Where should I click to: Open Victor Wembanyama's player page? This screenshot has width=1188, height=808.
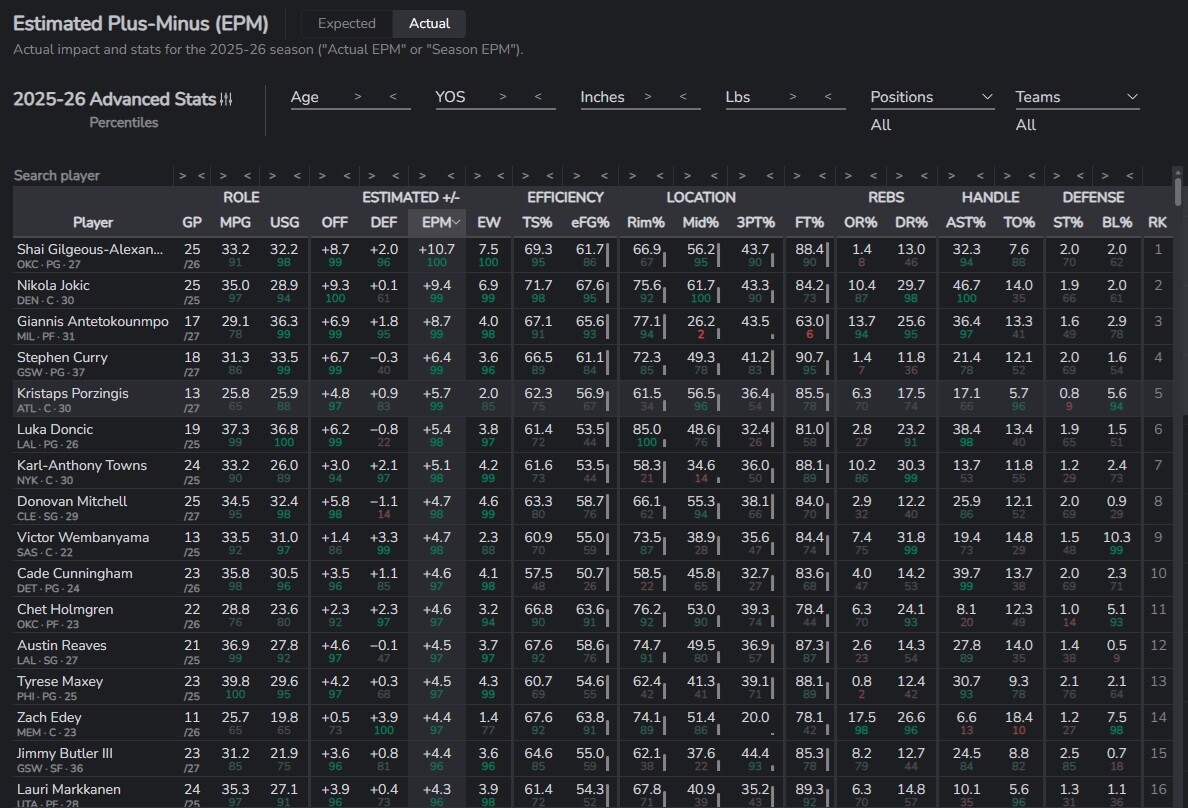pyautogui.click(x=83, y=537)
